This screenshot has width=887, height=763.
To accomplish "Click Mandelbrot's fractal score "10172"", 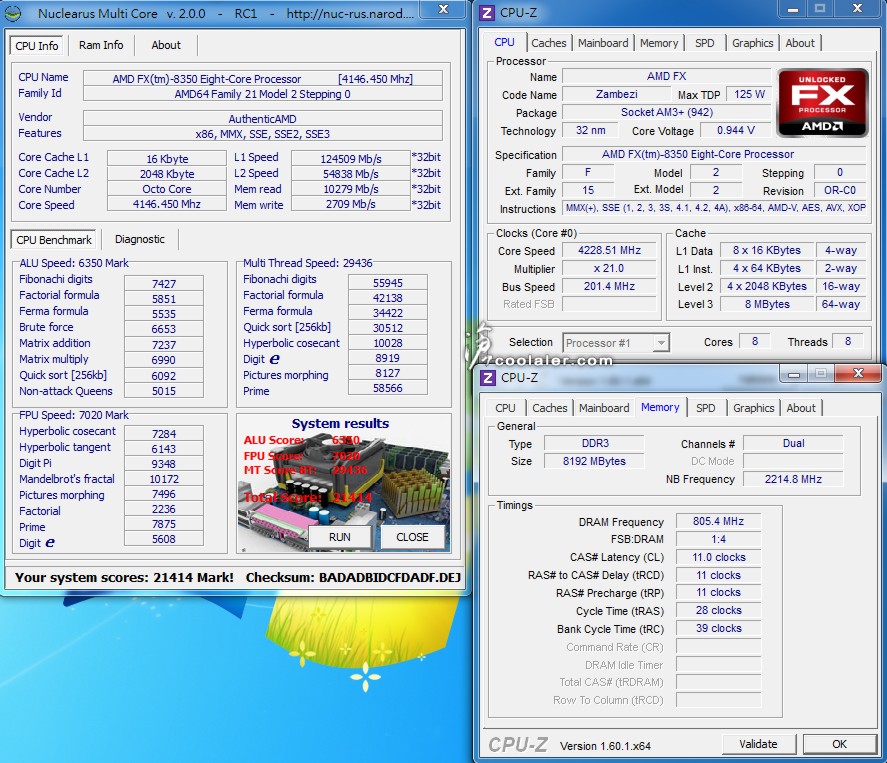I will [x=163, y=479].
